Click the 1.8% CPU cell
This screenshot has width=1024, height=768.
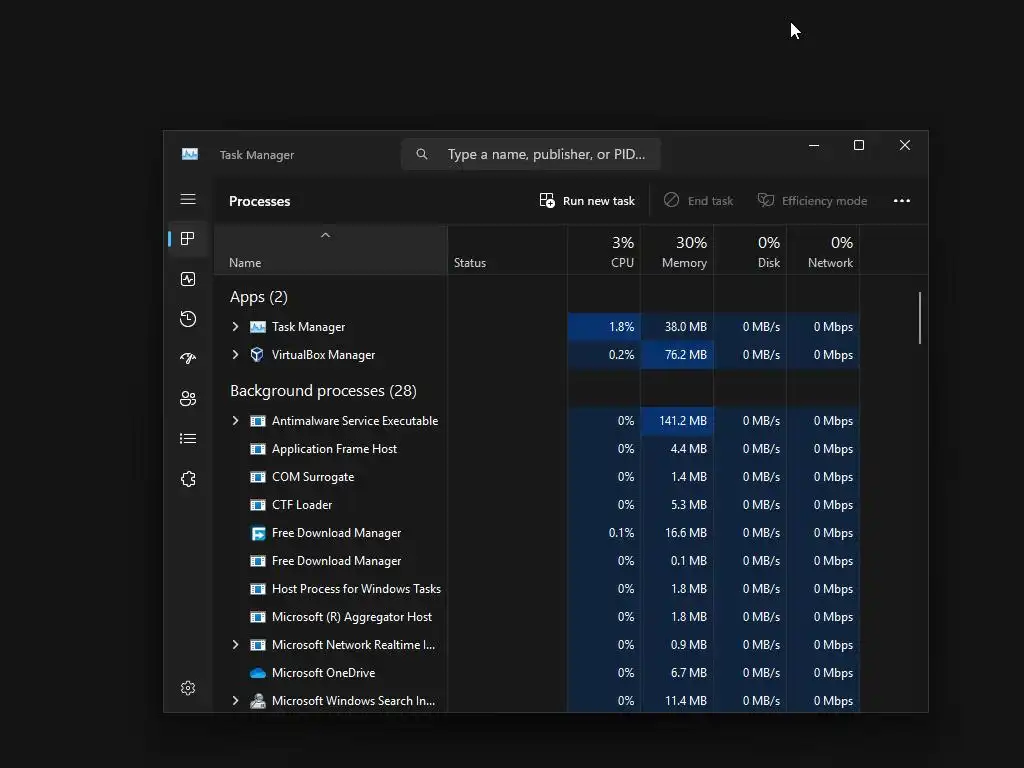604,327
